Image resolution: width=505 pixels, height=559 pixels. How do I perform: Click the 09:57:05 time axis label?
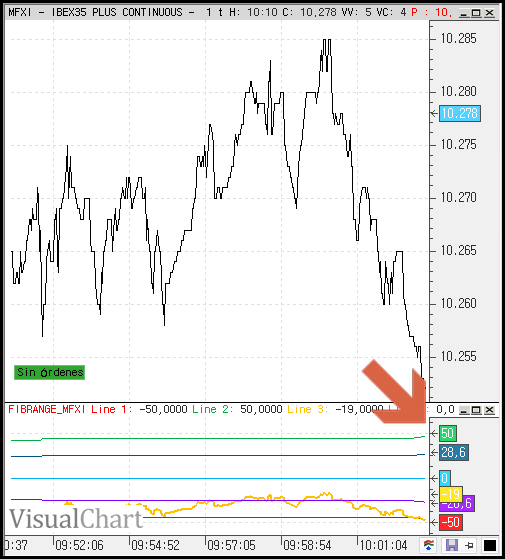(231, 545)
